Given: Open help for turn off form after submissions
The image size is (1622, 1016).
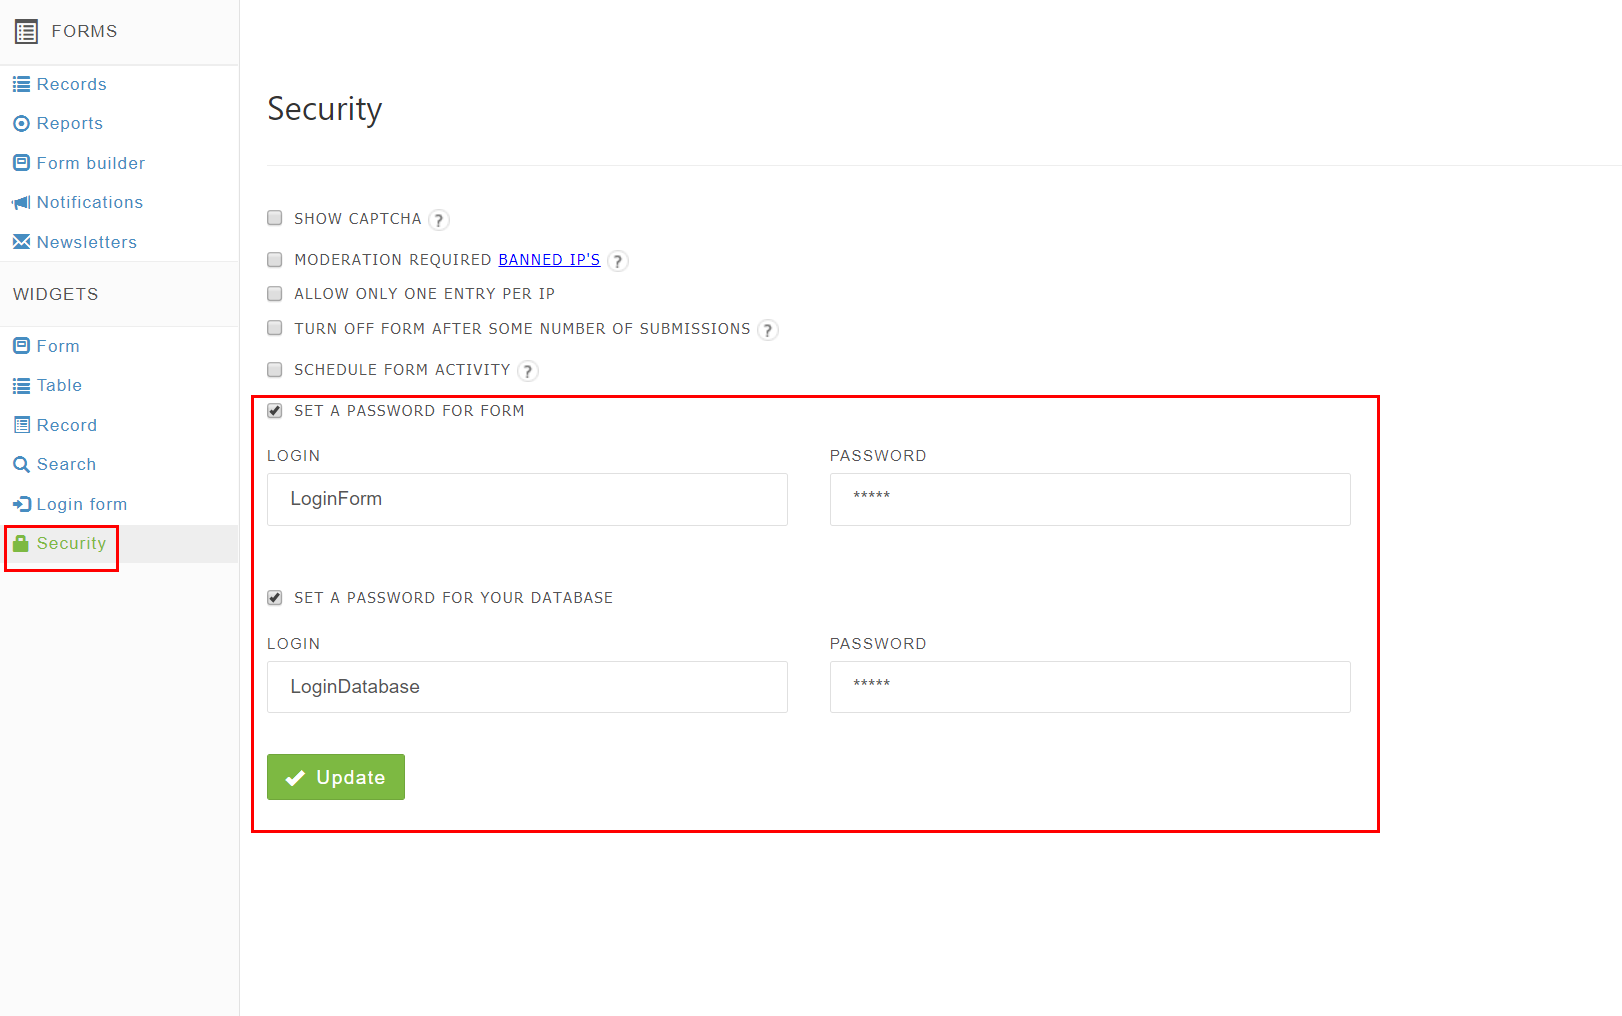Looking at the screenshot, I should coord(768,330).
